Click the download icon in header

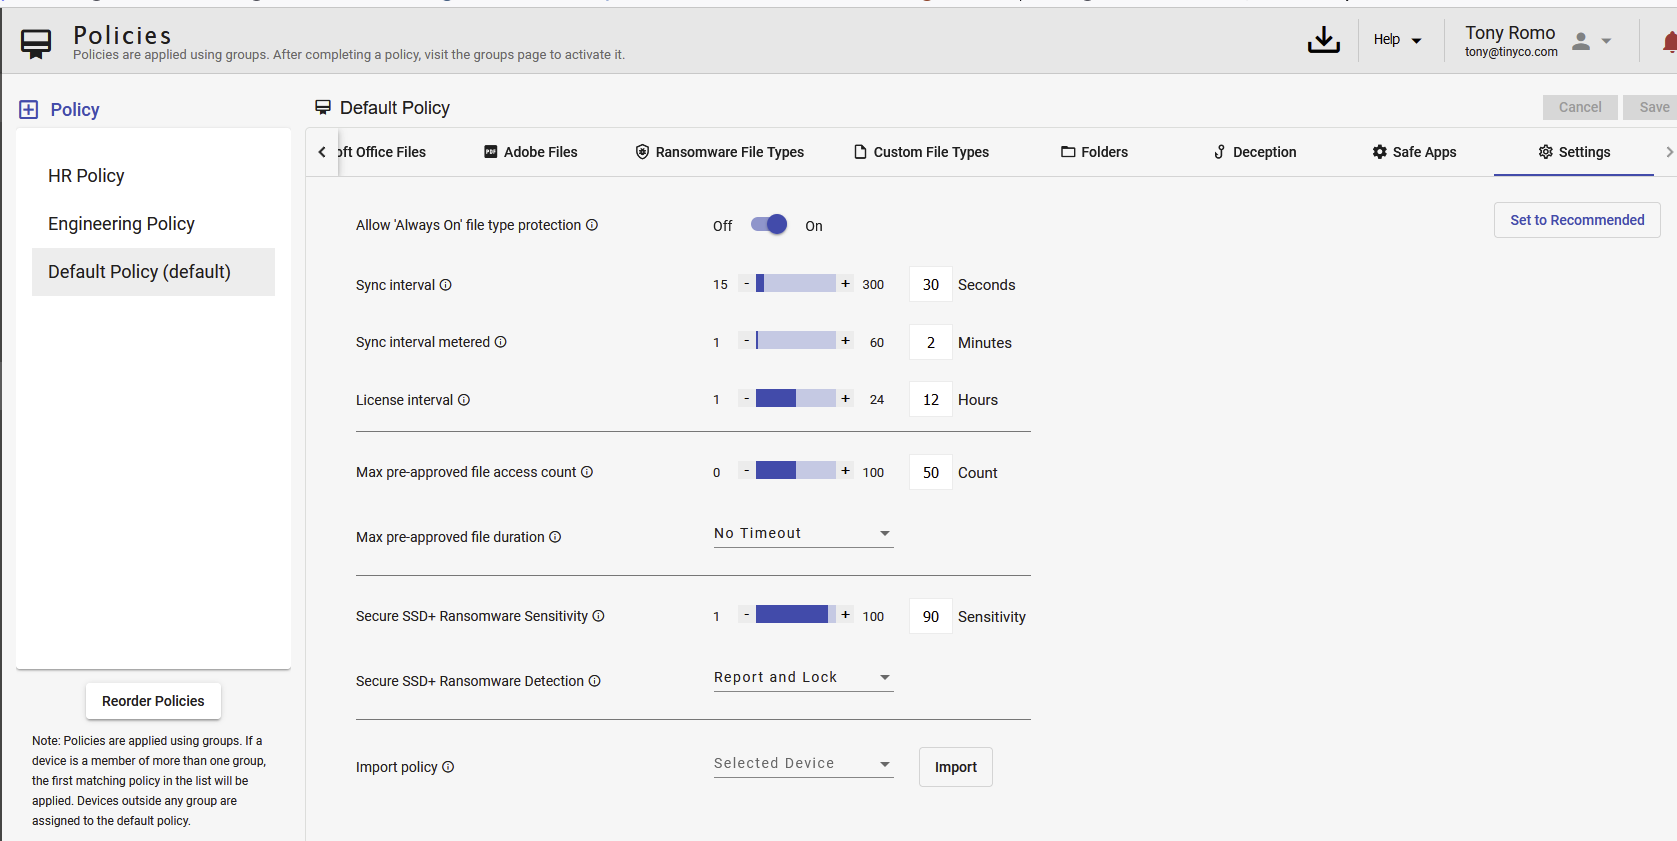[x=1323, y=40]
